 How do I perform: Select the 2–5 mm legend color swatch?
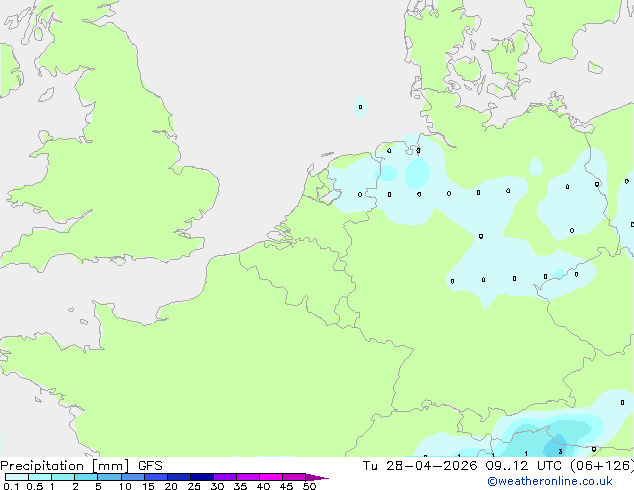[86, 477]
